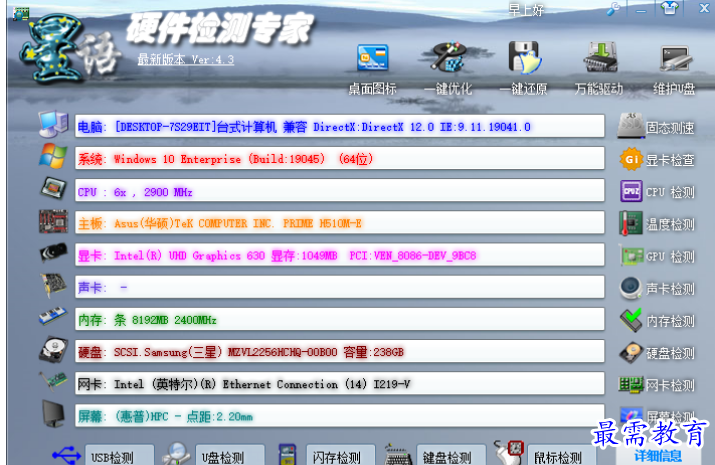Screen dimensions: 715x465
Task: Launch 一键优化 one-click optimization
Action: pos(449,67)
